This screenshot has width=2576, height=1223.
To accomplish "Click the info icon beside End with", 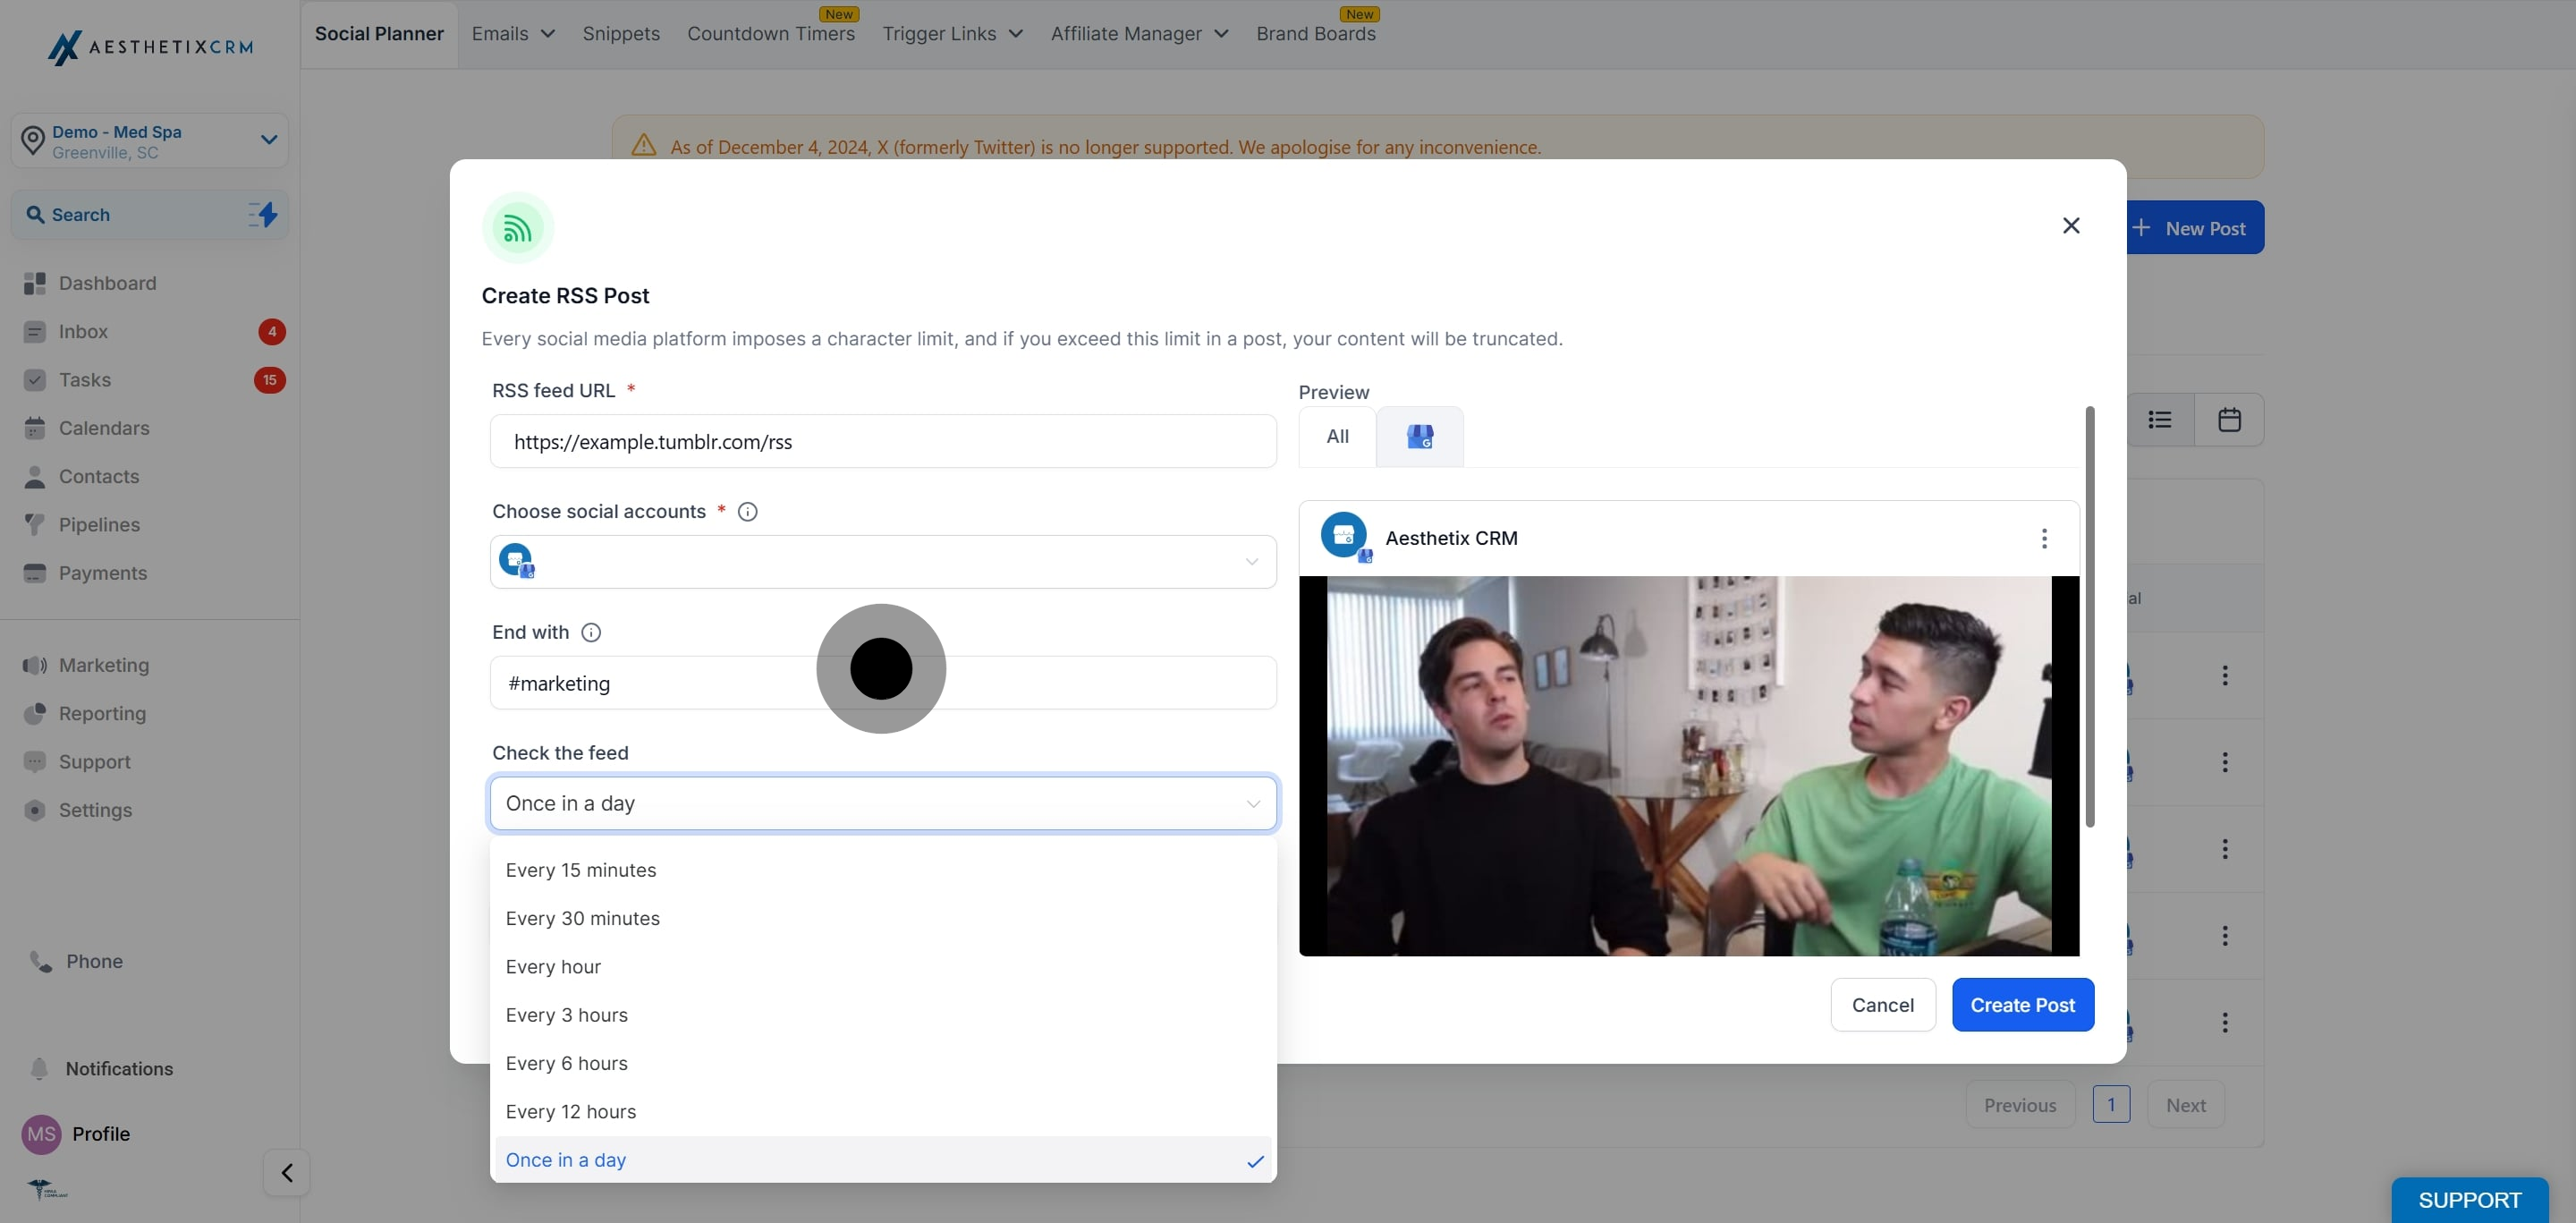I will 591,632.
